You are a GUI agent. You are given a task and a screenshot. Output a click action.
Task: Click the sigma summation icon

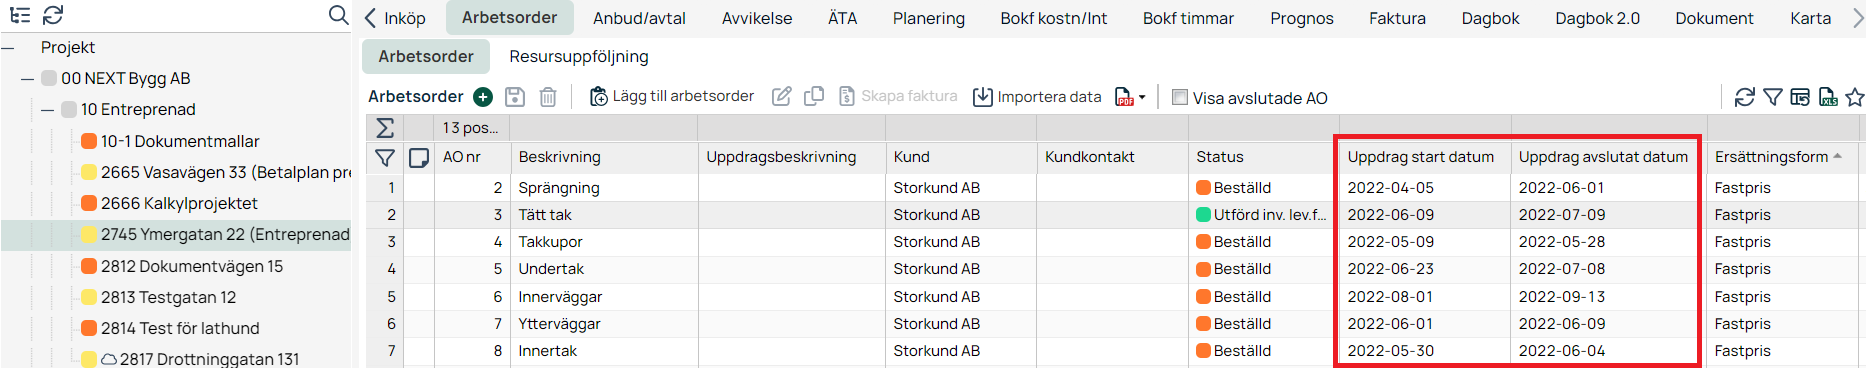[385, 128]
